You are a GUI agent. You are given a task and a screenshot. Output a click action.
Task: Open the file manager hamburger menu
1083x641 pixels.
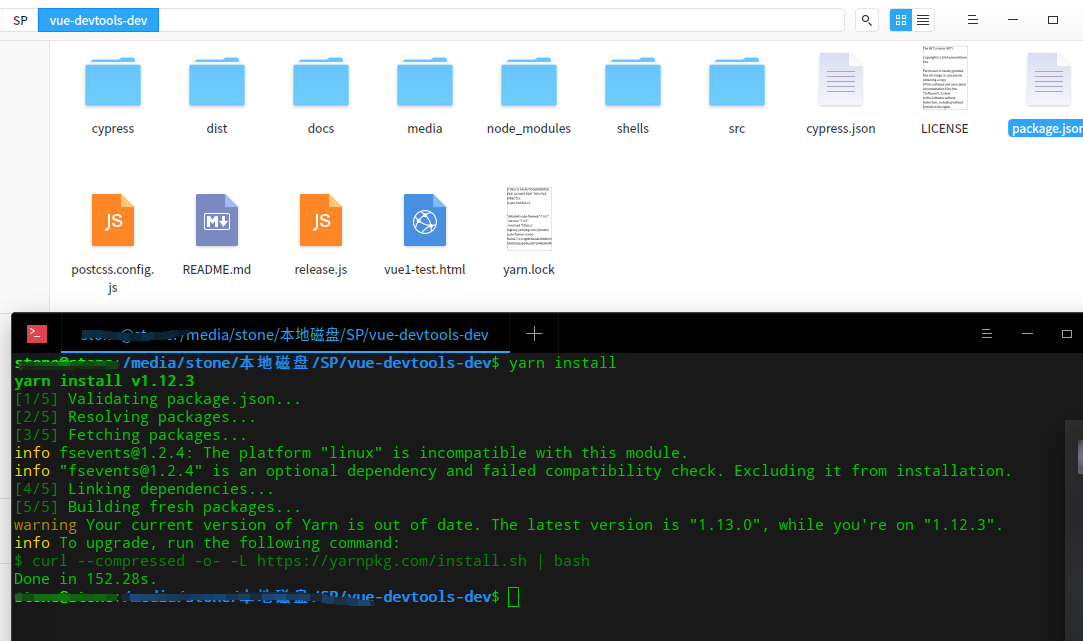pyautogui.click(x=972, y=20)
